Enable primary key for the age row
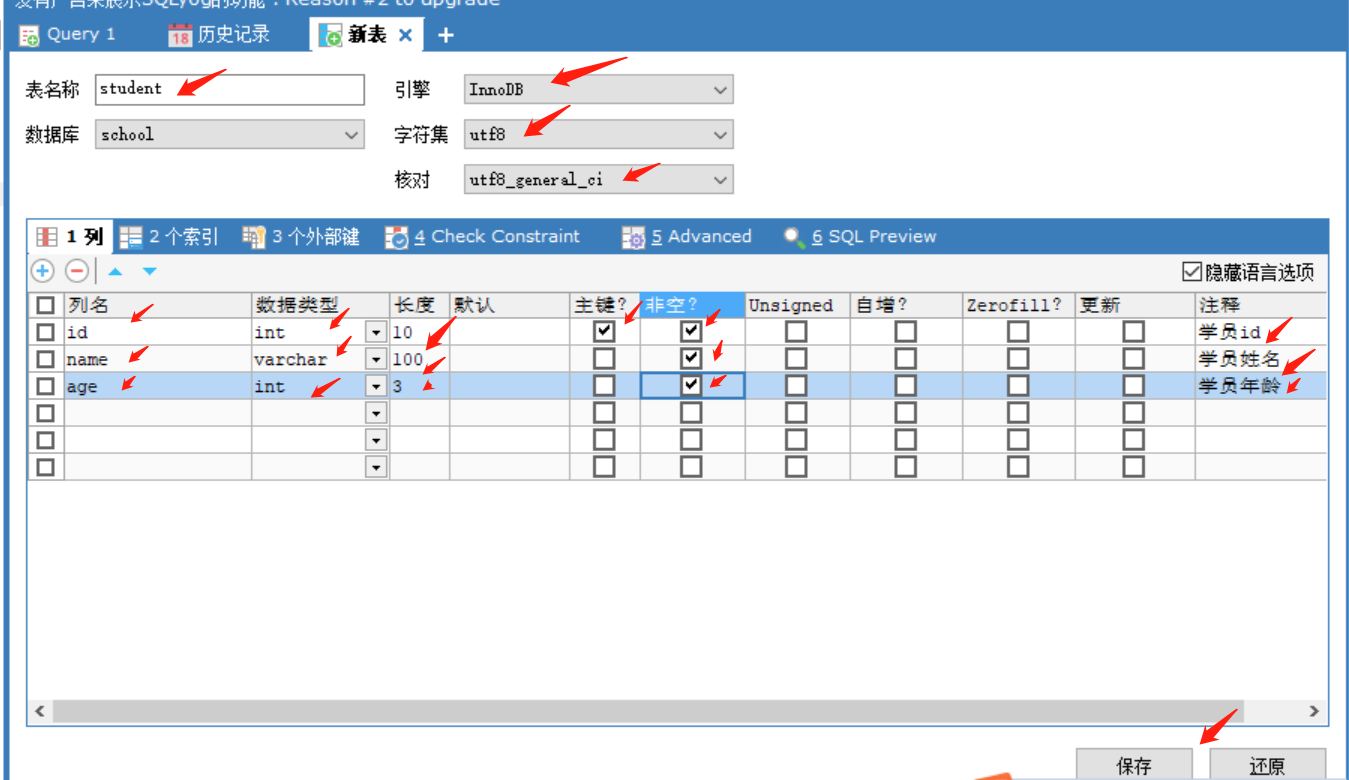1349x780 pixels. 604,385
